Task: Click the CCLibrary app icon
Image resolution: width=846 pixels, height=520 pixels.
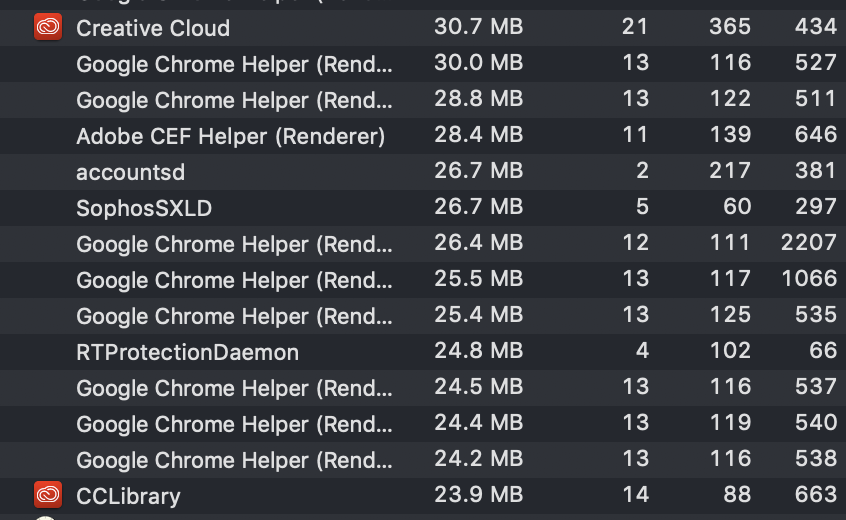Action: pyautogui.click(x=48, y=495)
